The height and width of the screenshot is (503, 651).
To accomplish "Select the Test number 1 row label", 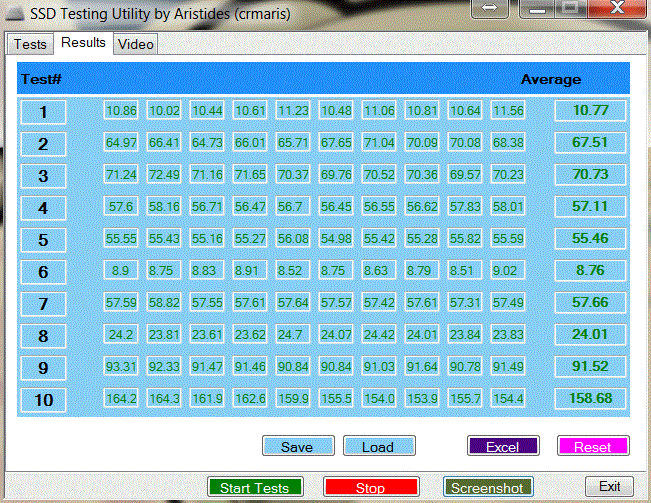I will pyautogui.click(x=43, y=112).
